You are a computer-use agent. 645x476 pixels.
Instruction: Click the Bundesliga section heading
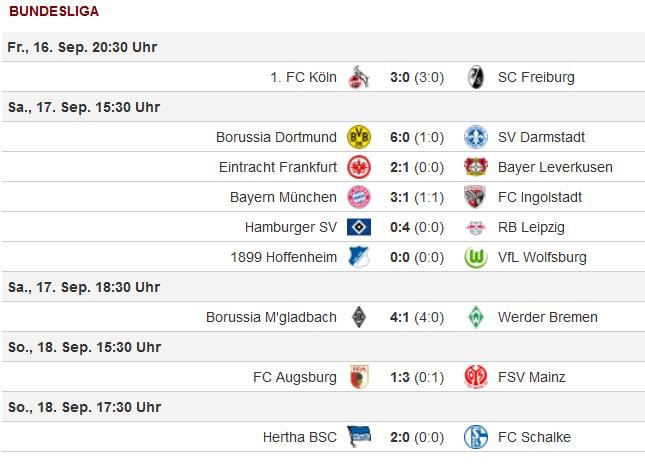pyautogui.click(x=53, y=11)
